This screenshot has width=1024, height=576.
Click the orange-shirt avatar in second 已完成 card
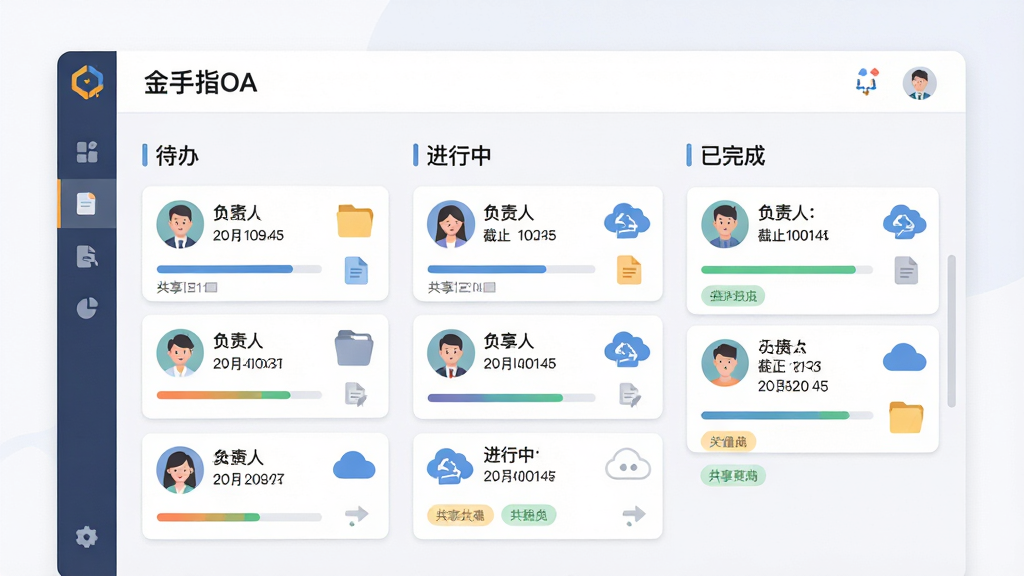[725, 362]
